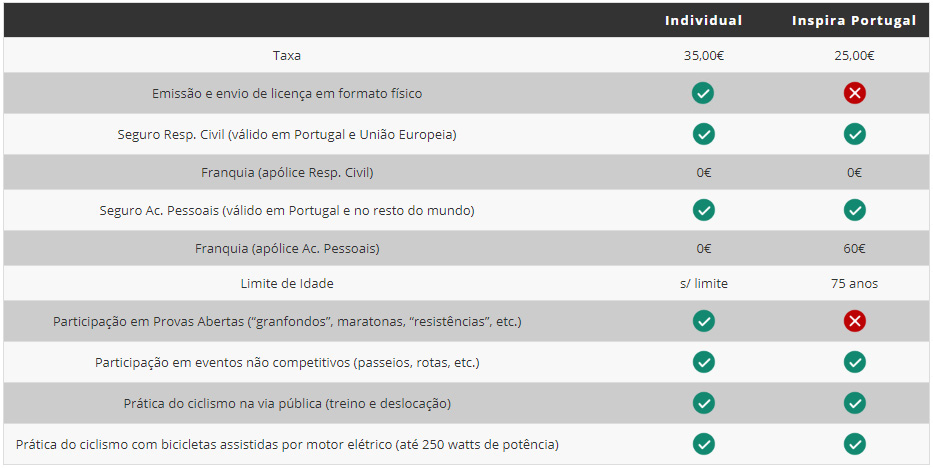Click Individual check for electric motor bicycles
This screenshot has height=468, width=933.
point(703,444)
